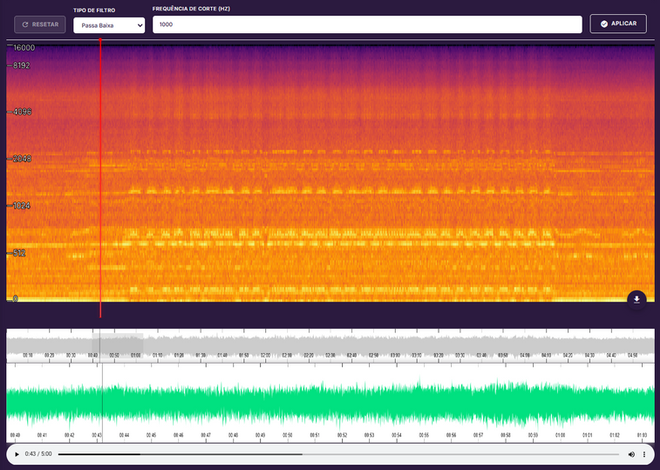The height and width of the screenshot is (470, 660).
Task: Click the Frequência de Corte input field
Action: 367,24
